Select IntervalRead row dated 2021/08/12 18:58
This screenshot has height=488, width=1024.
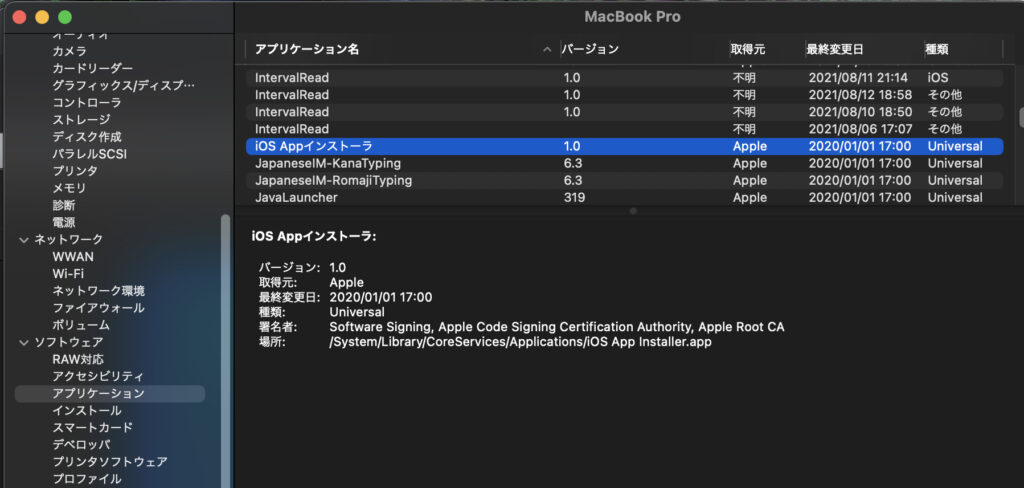point(624,95)
